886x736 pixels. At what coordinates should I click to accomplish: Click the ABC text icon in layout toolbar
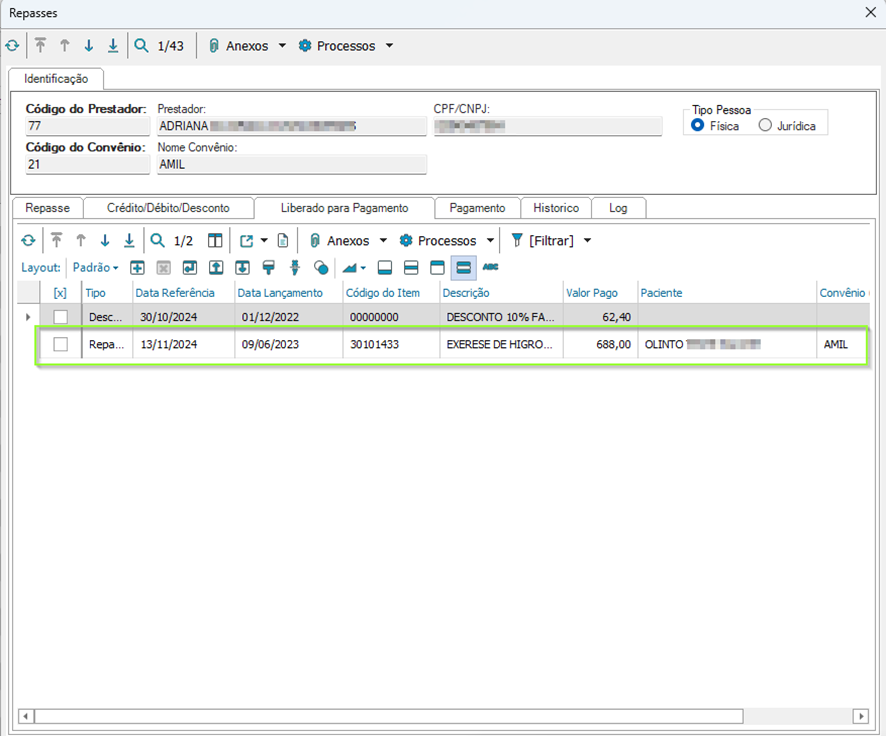point(490,267)
